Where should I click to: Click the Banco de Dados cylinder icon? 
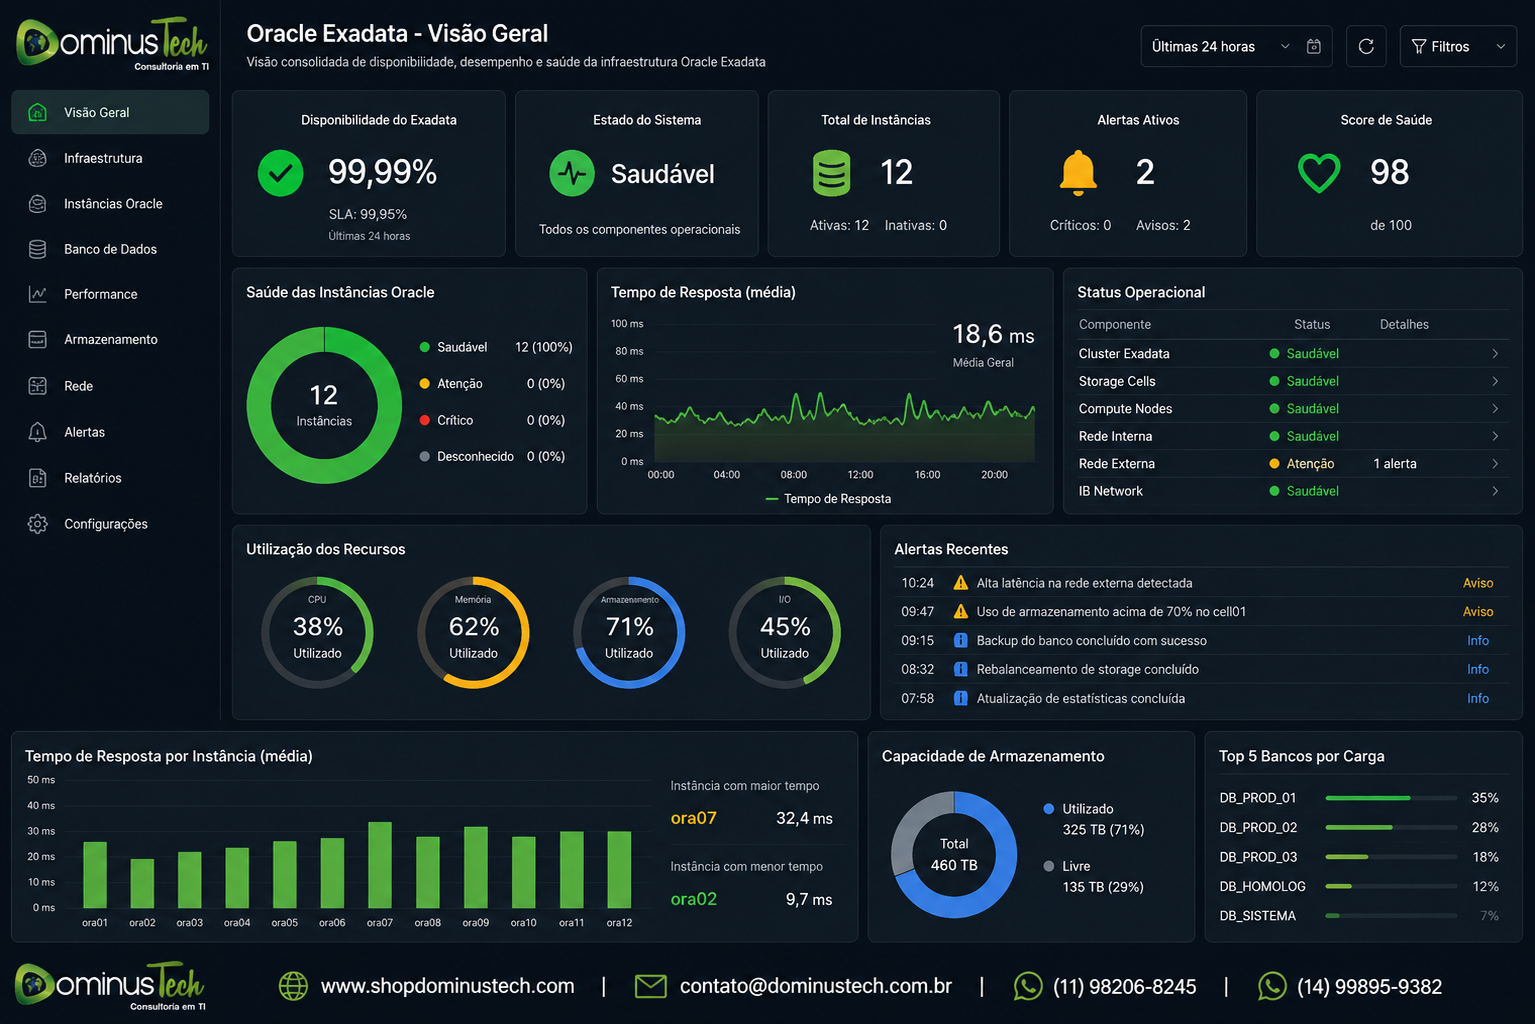click(38, 249)
